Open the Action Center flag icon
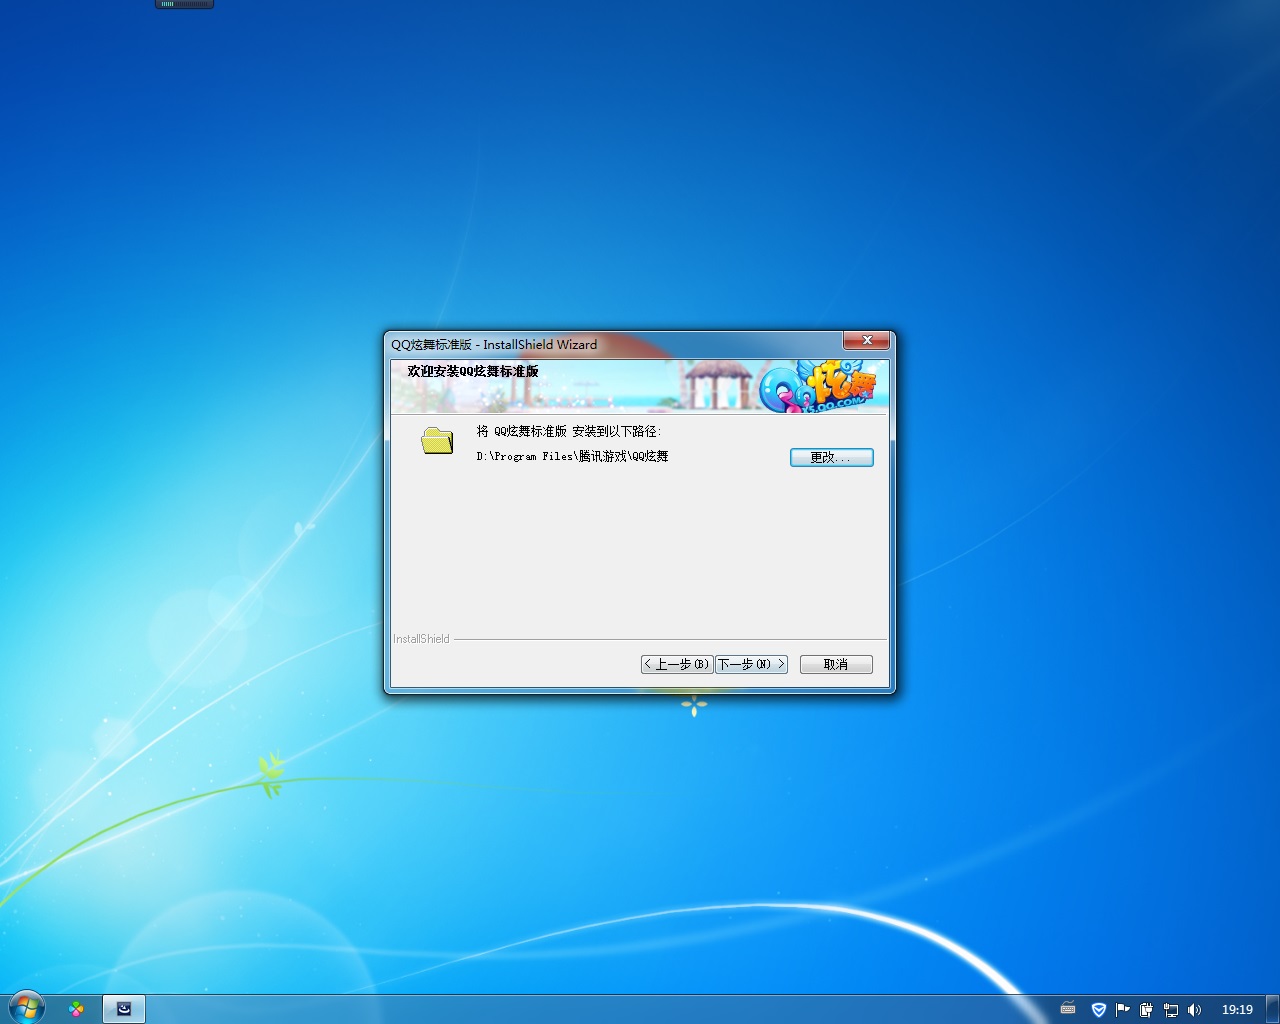The width and height of the screenshot is (1280, 1024). click(x=1122, y=1009)
